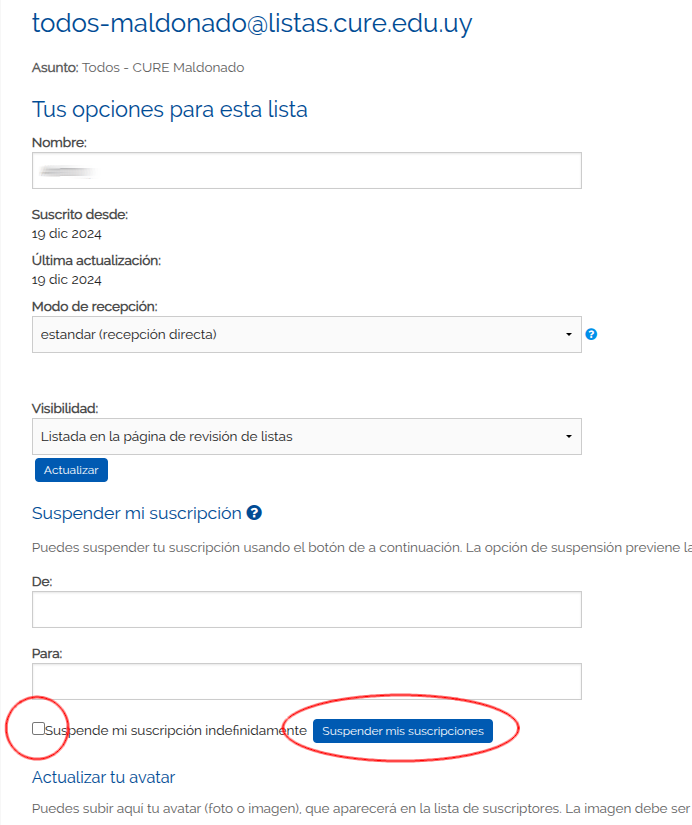Viewport: 692px width, 825px height.
Task: Click the Suspender mi suscripción heading text
Action: tap(136, 513)
